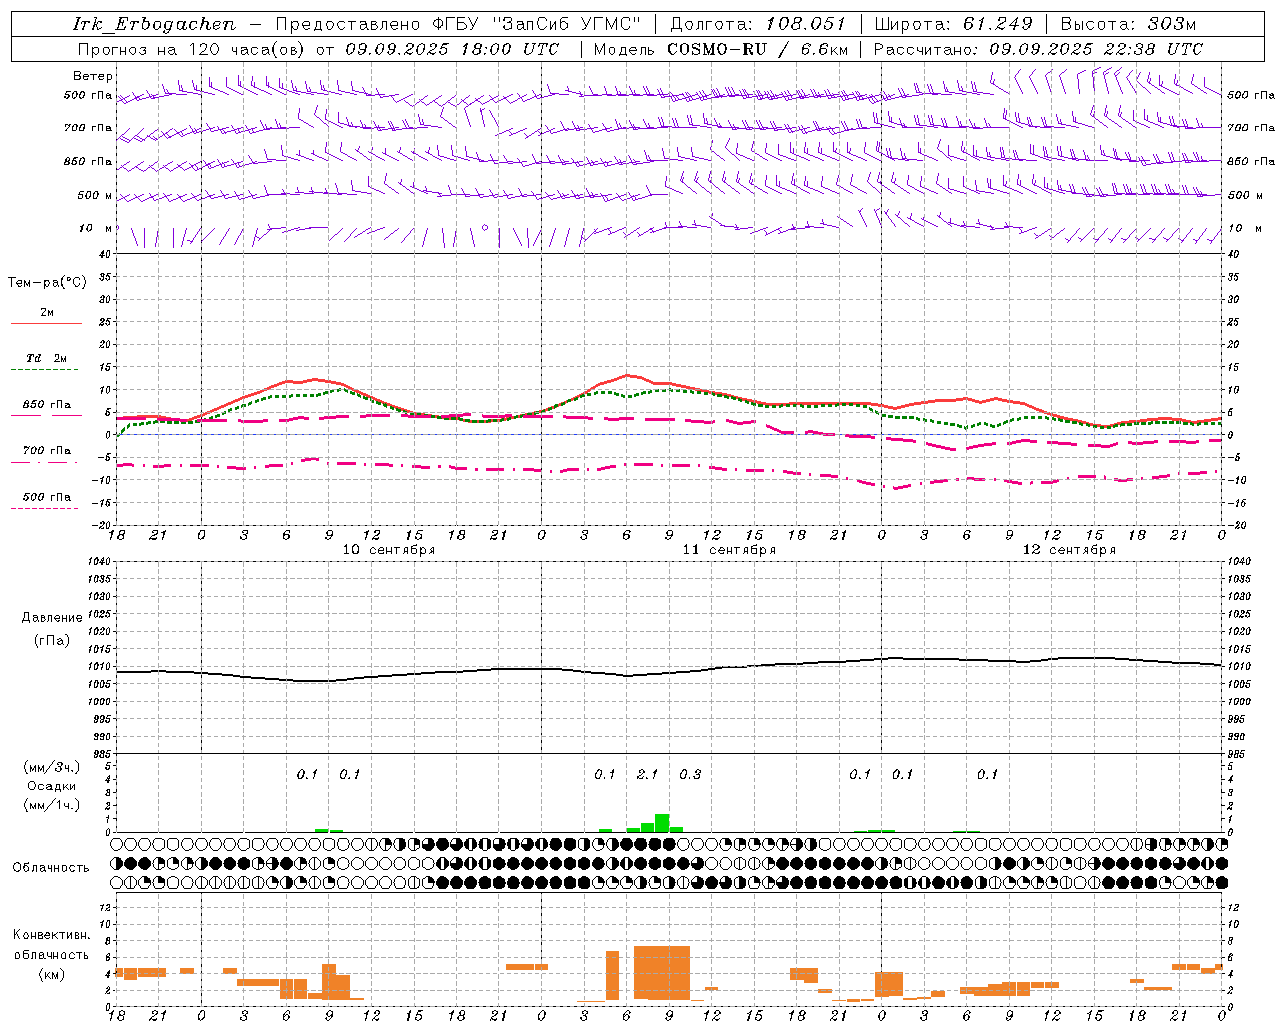Click the 12 tick label on the left convective cloud axis
The image size is (1280, 1024).
pos(107,907)
